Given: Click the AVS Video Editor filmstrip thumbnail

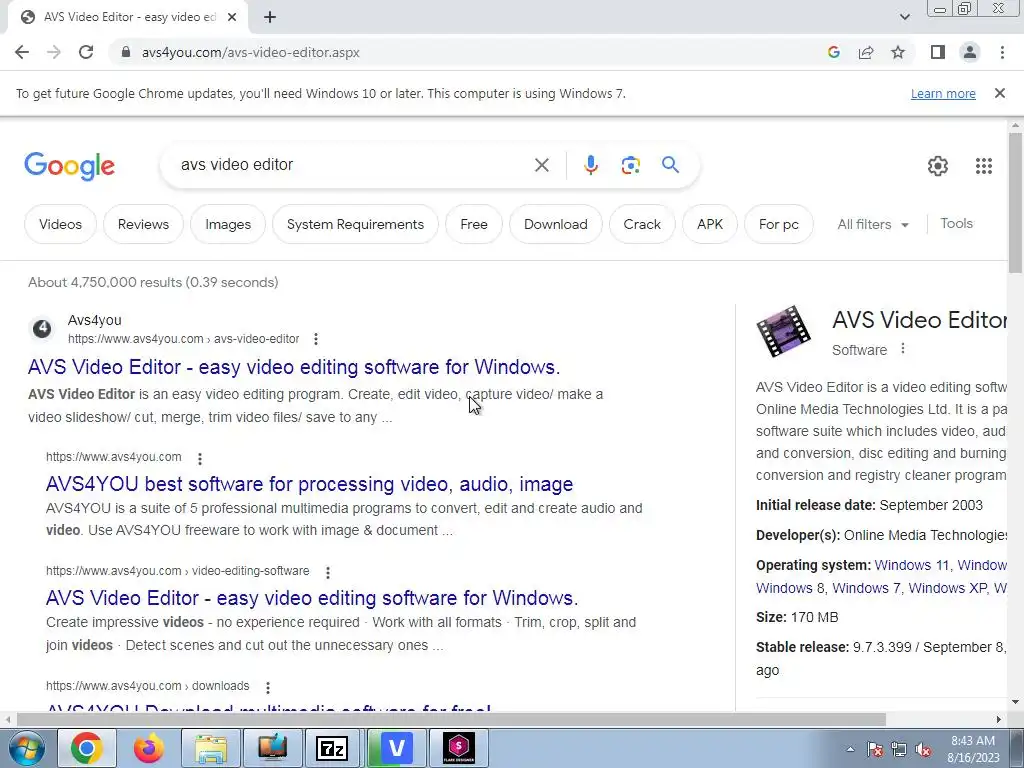Looking at the screenshot, I should [x=784, y=331].
